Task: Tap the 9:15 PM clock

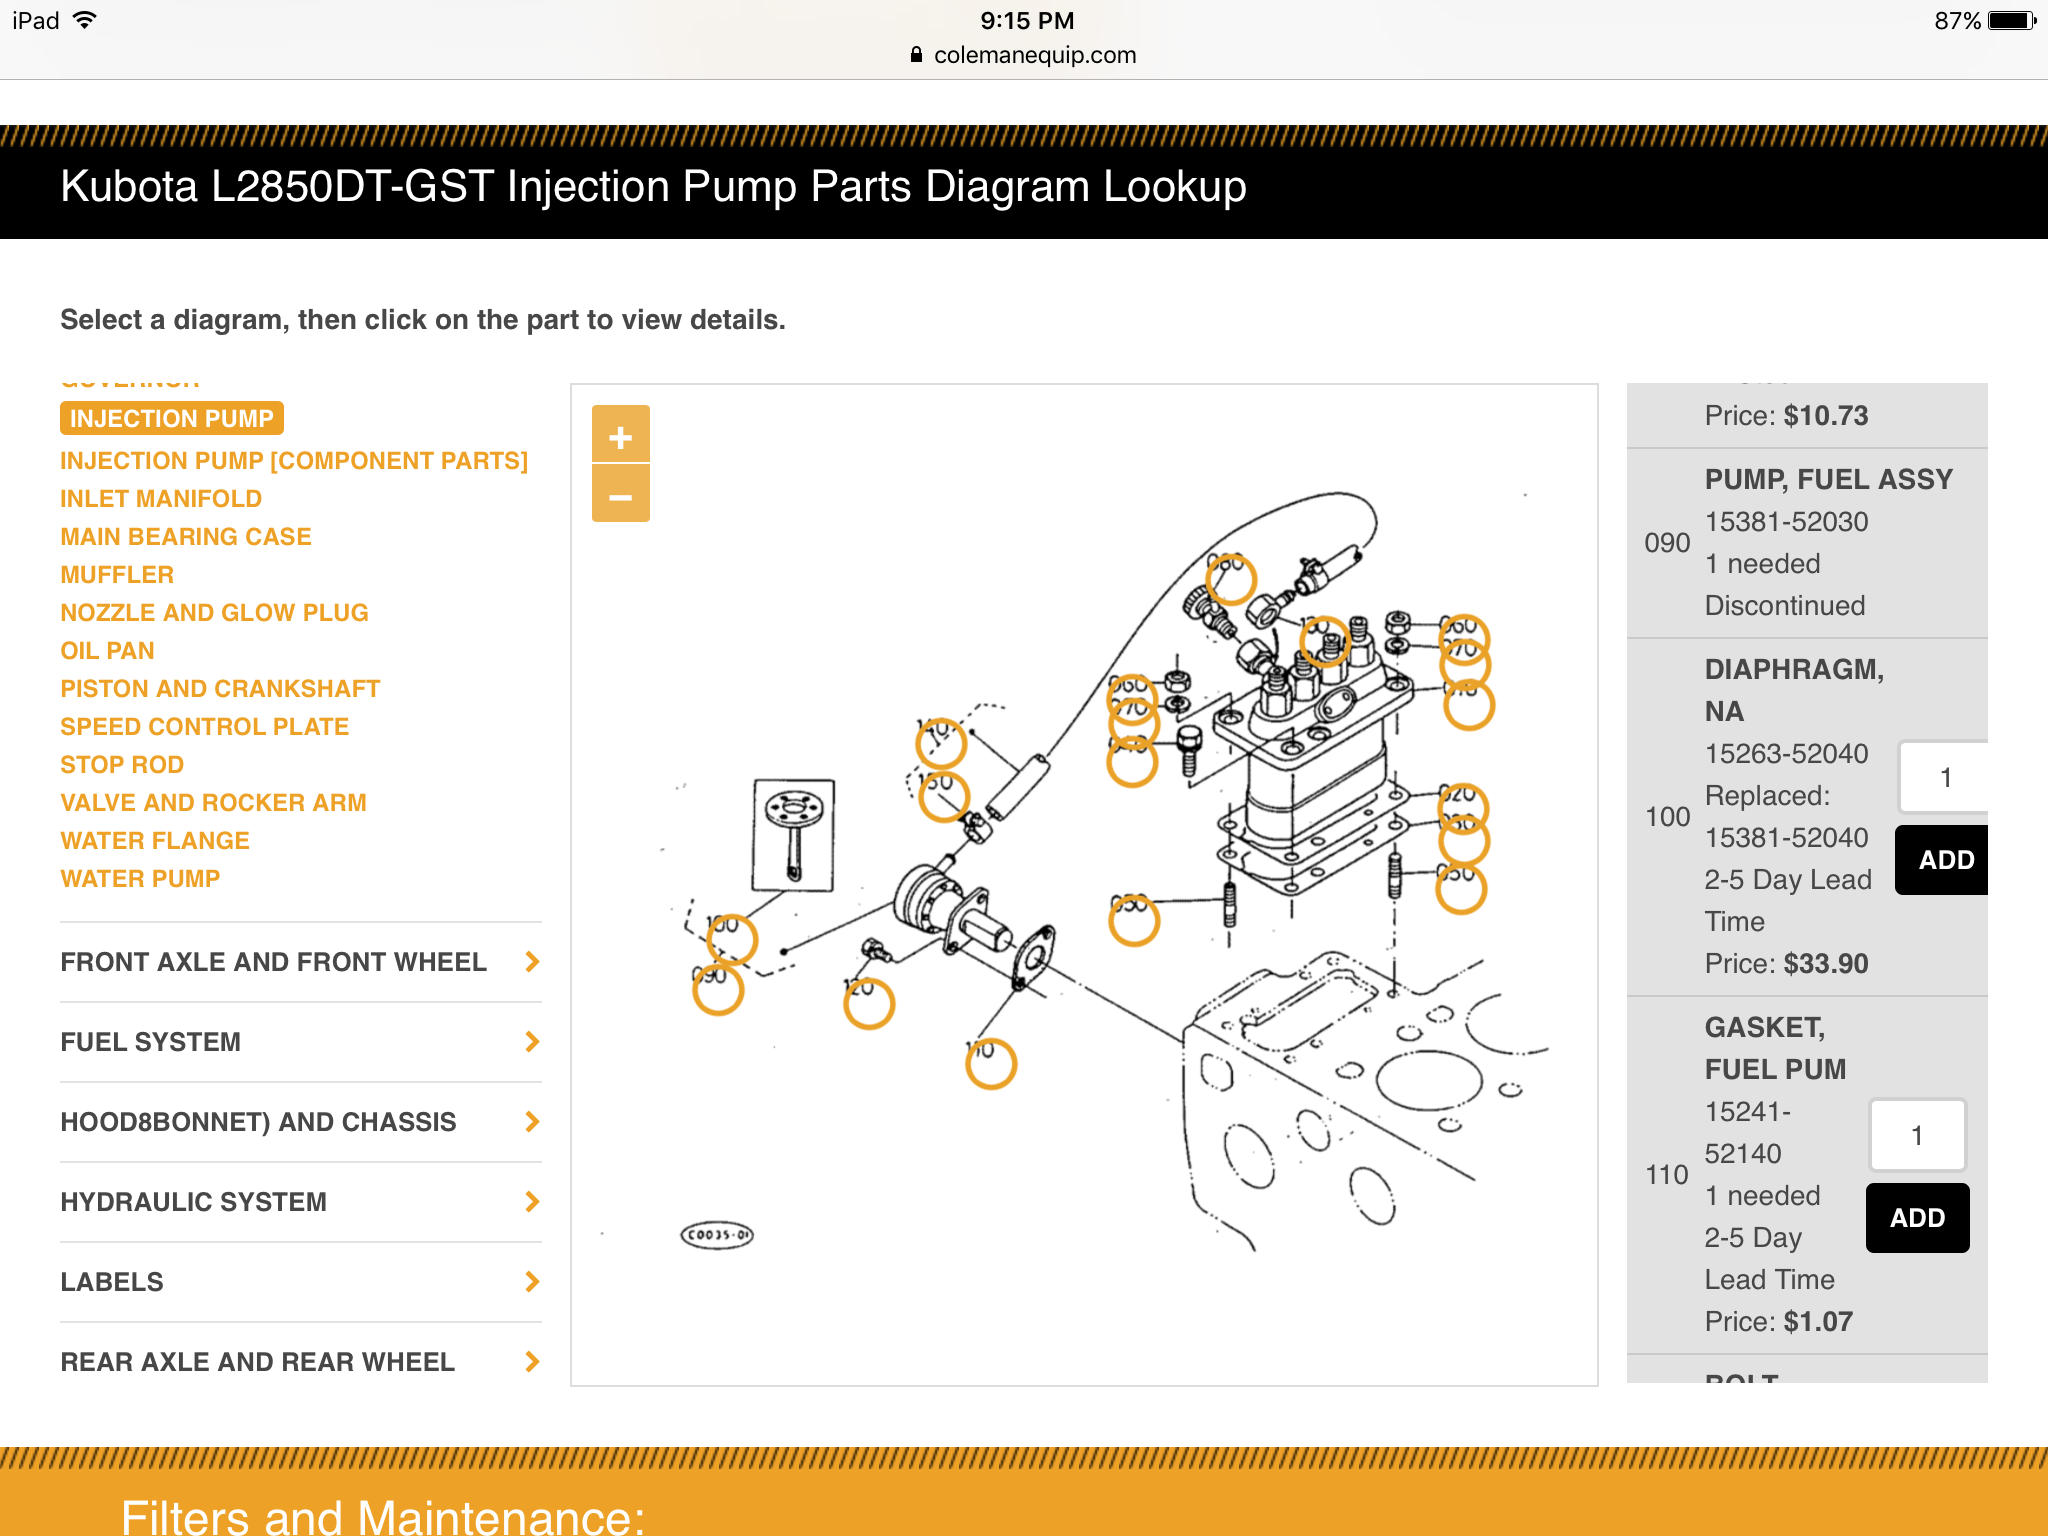Action: 1027,21
